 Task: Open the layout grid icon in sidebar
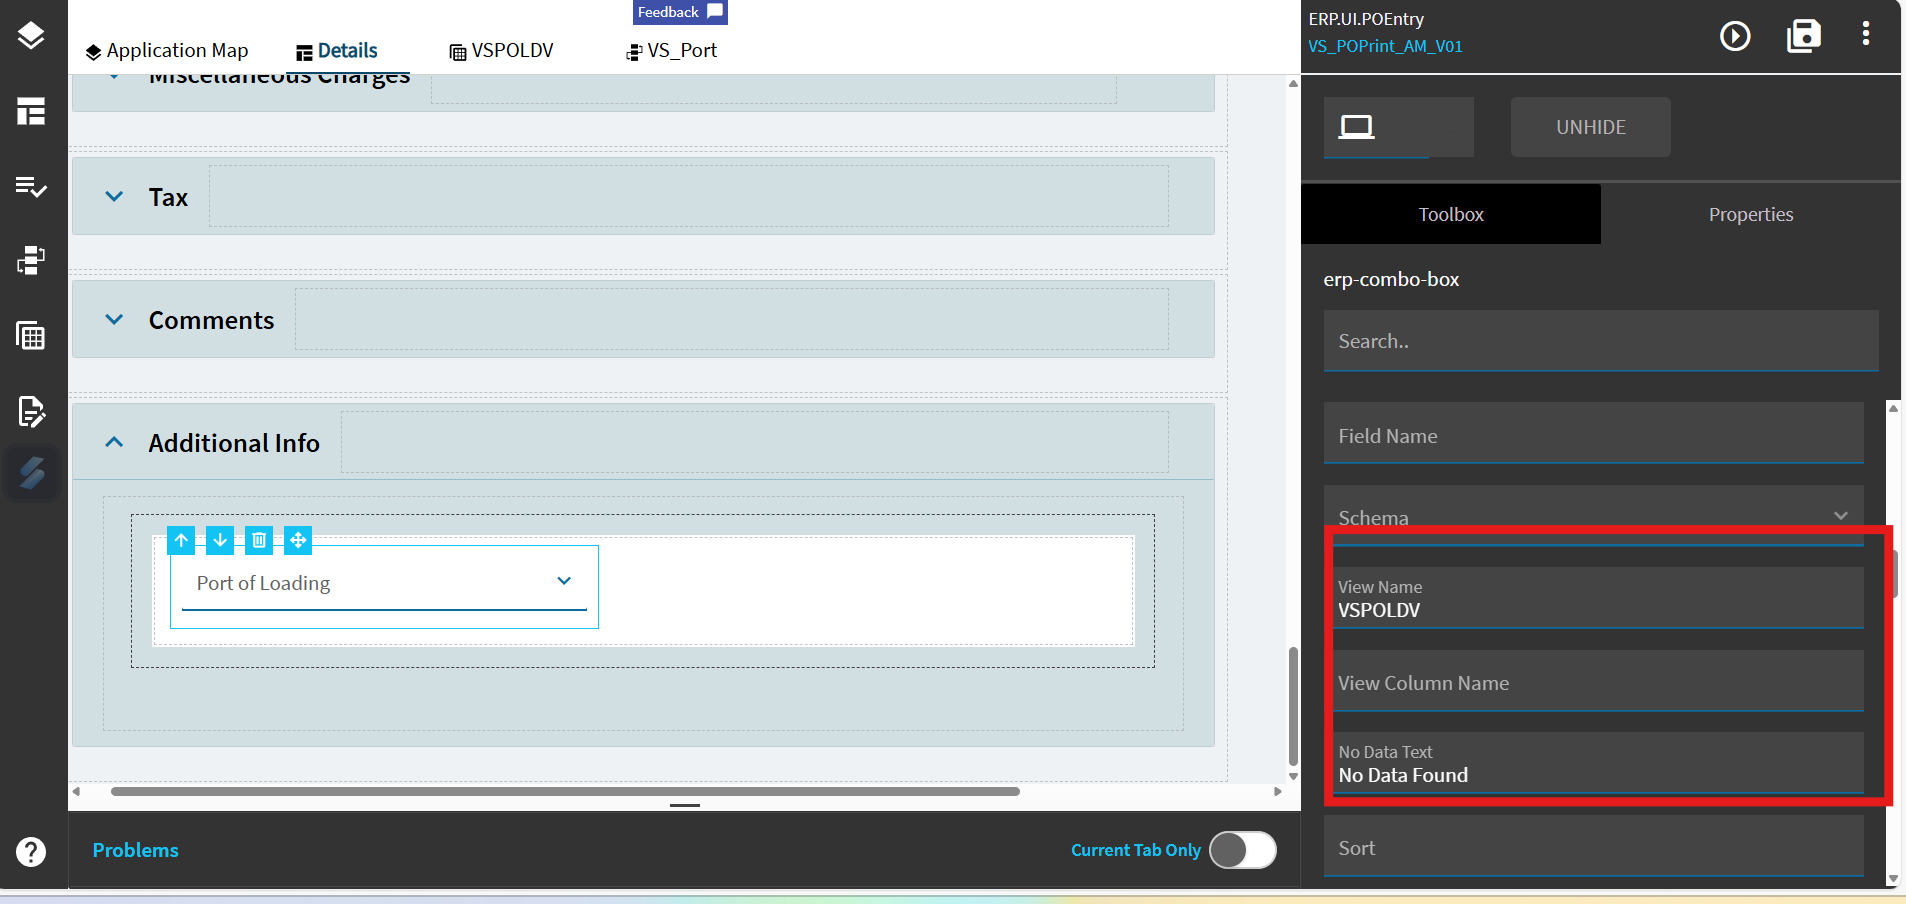tap(31, 111)
